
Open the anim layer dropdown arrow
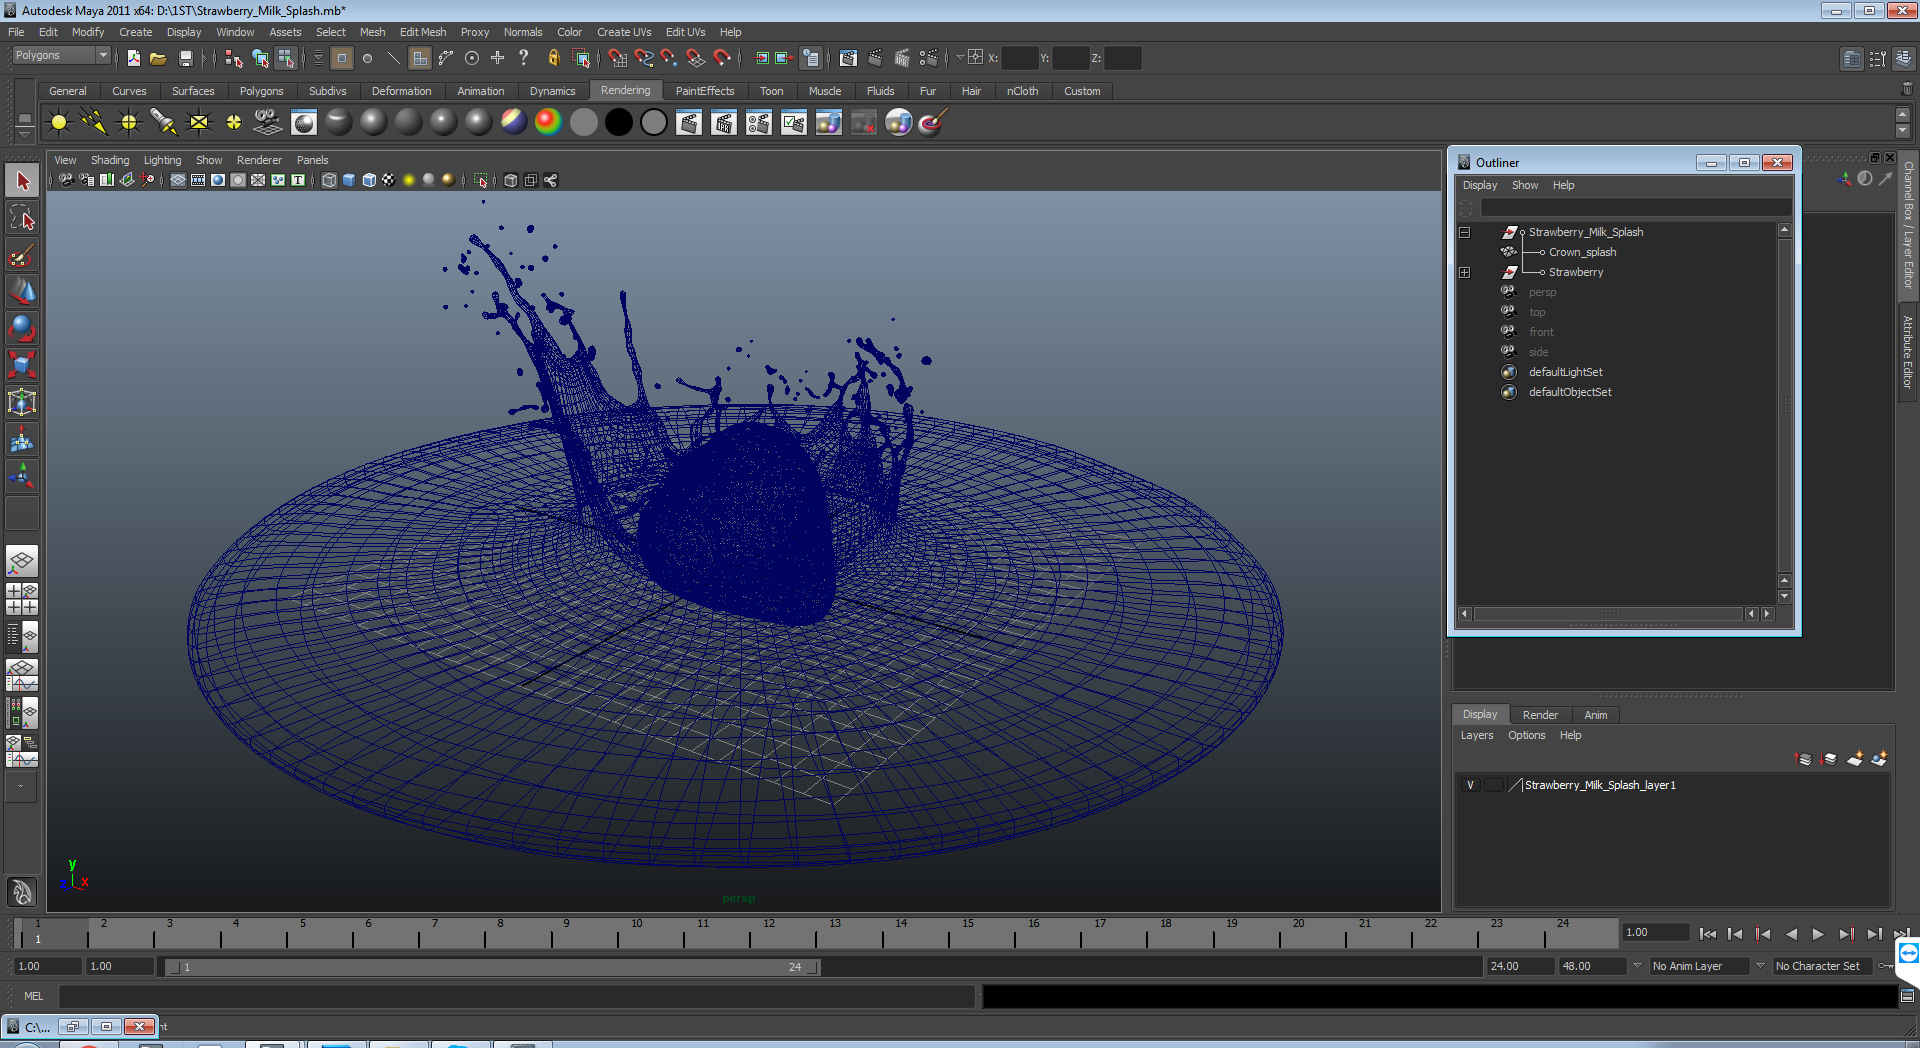click(x=1637, y=966)
